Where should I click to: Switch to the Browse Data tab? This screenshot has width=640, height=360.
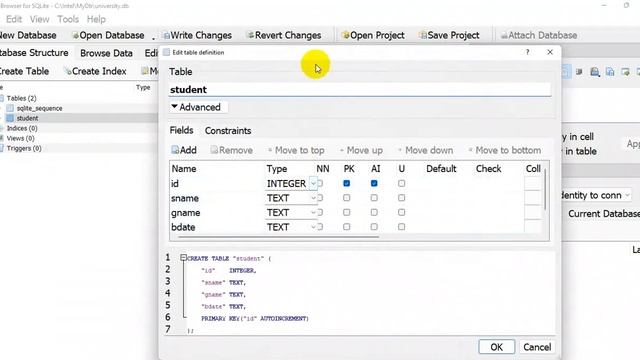point(106,53)
